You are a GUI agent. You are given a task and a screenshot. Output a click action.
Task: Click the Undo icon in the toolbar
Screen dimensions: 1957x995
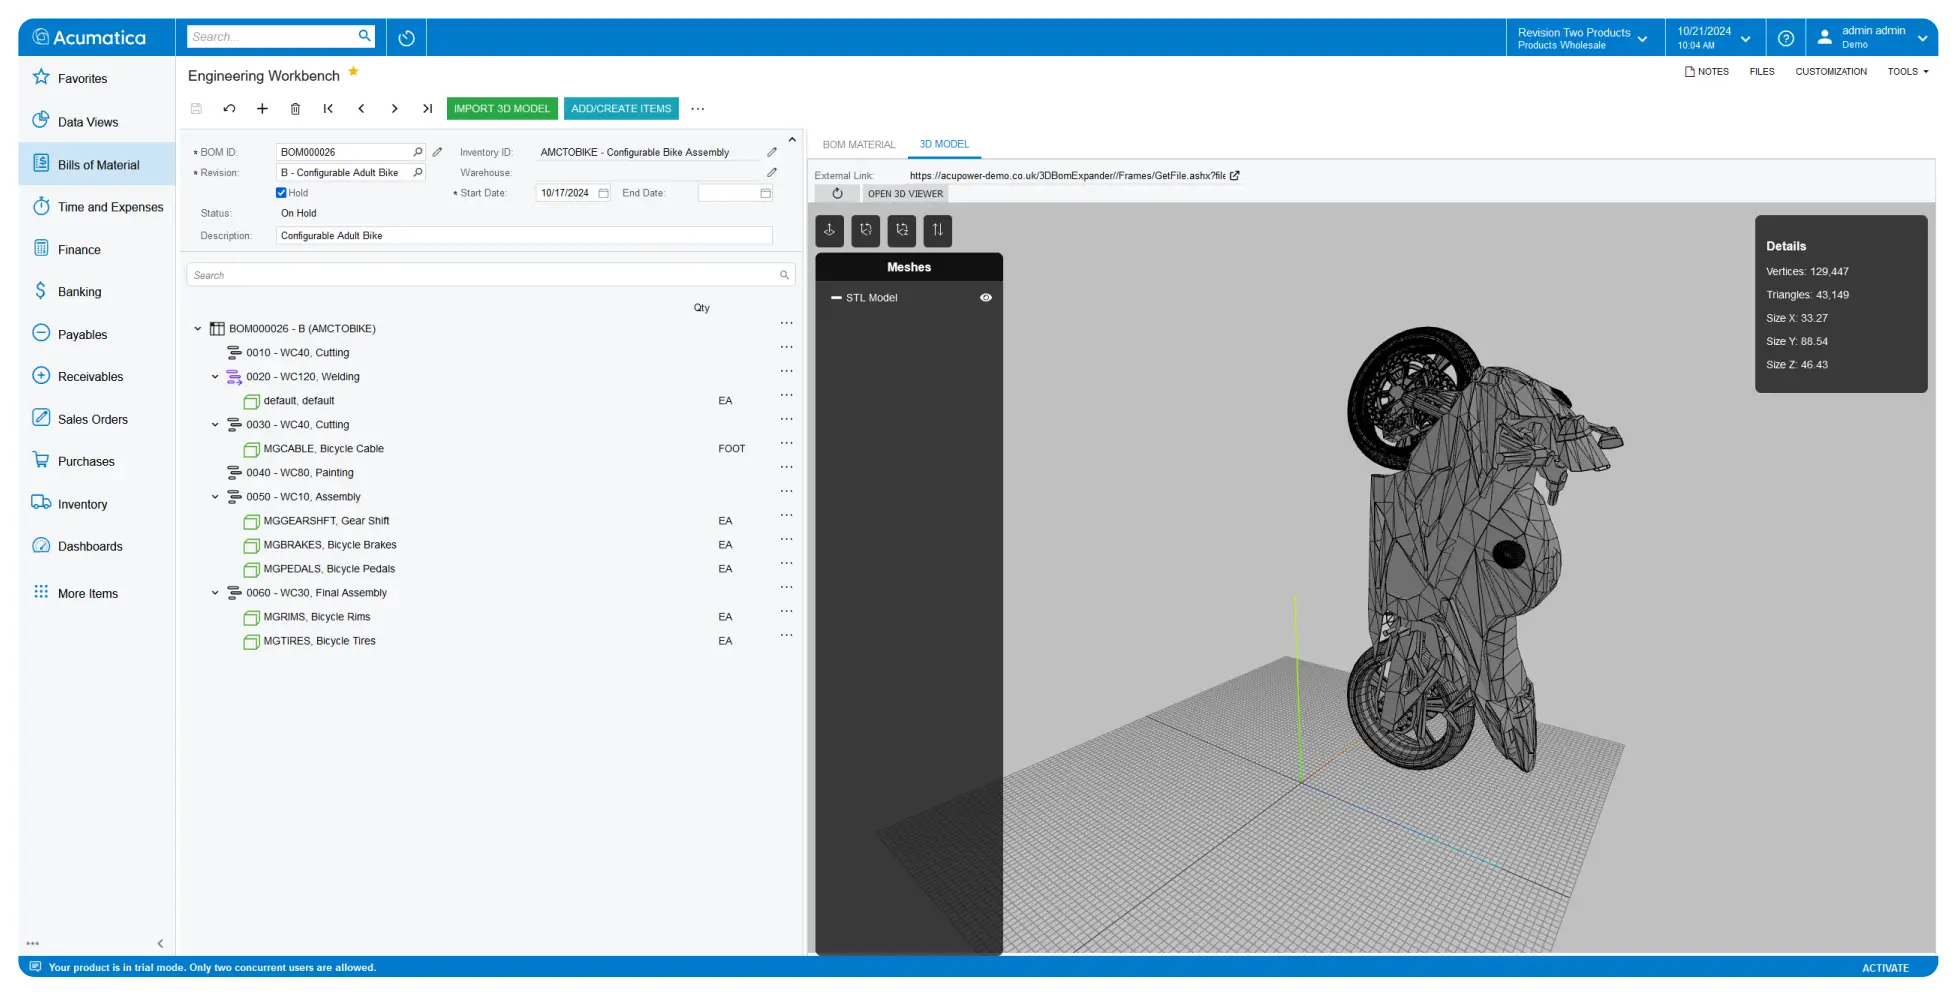point(229,108)
